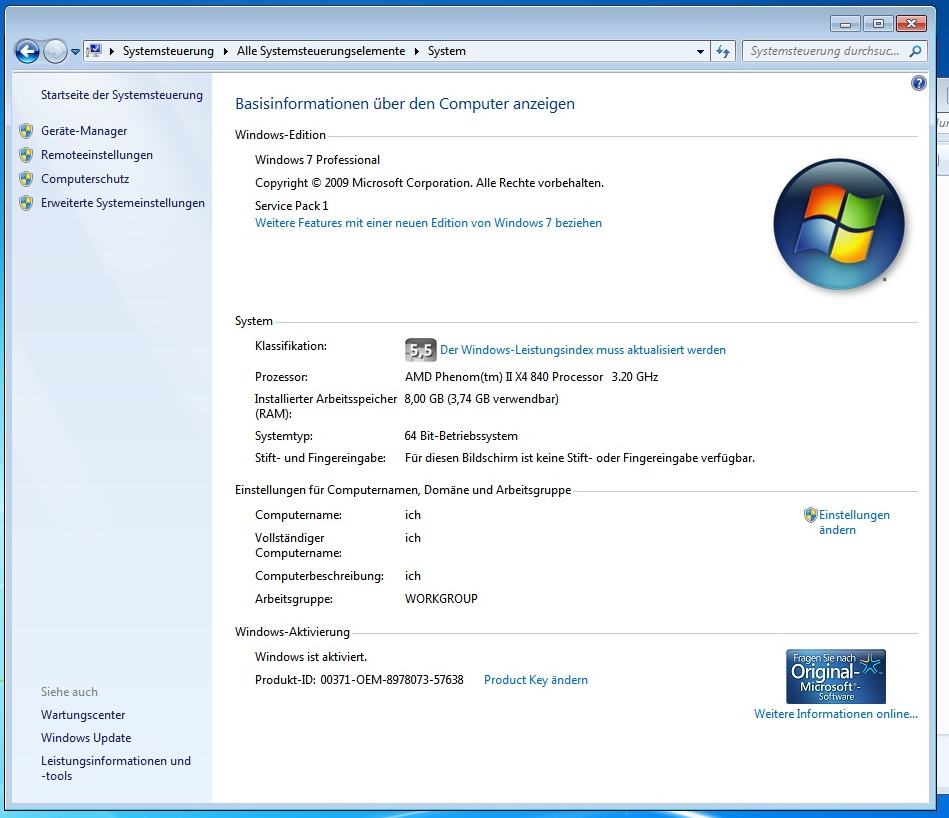
Task: Open Weitere Features mit neuer Edition link
Action: [x=429, y=223]
